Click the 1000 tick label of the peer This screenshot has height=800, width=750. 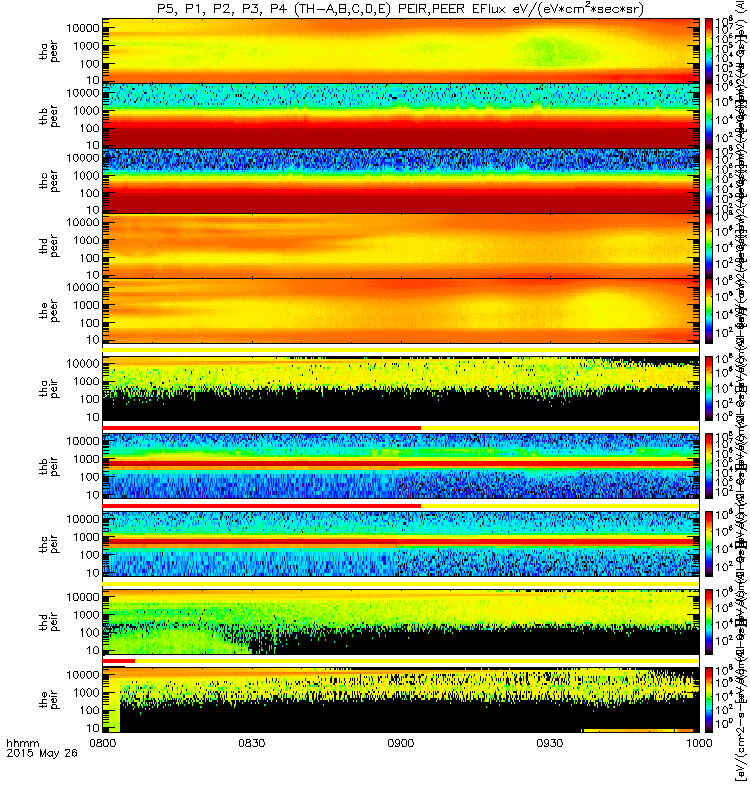coord(86,305)
